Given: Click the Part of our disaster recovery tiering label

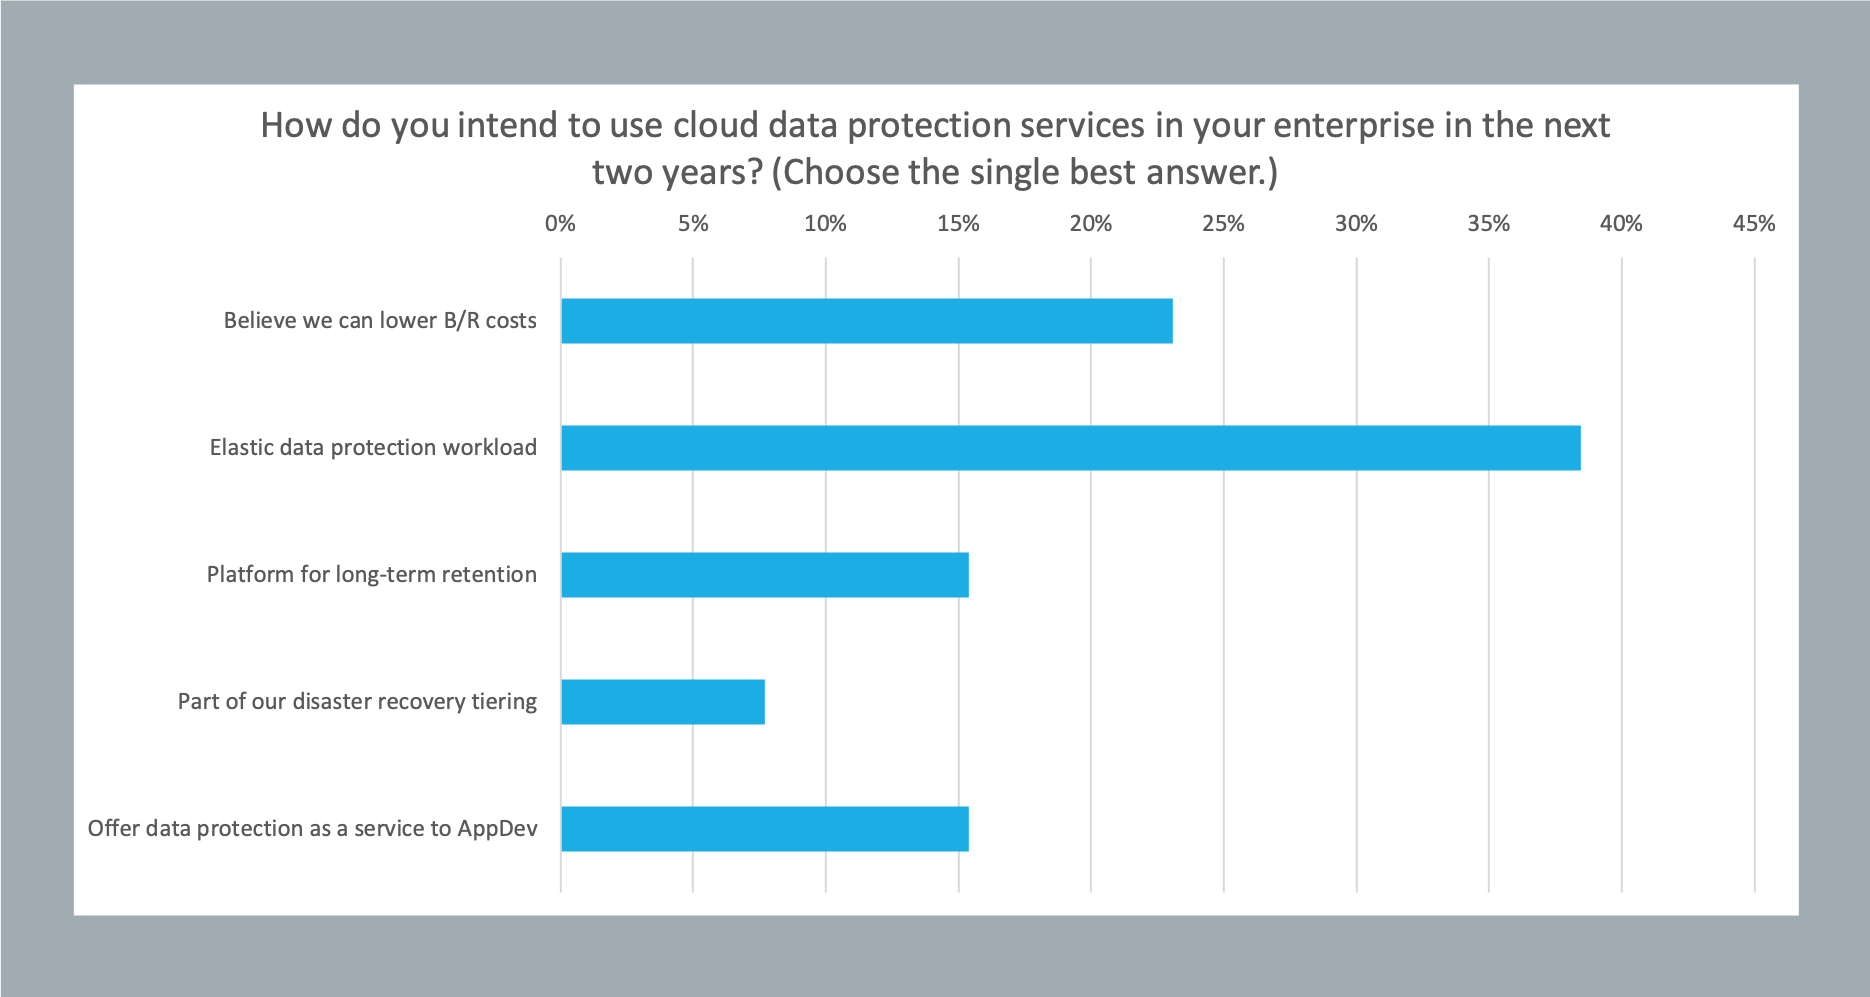Looking at the screenshot, I should coord(357,702).
